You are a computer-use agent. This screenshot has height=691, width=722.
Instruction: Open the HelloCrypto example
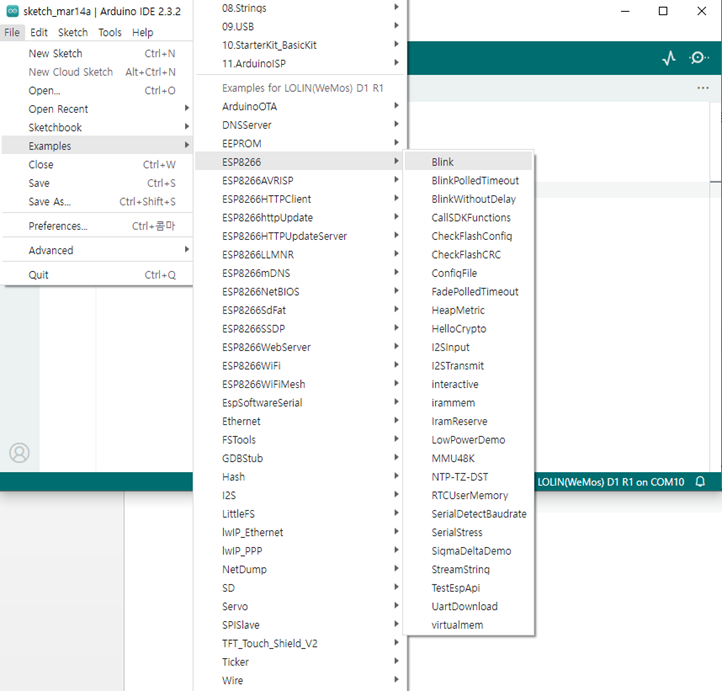pos(468,329)
